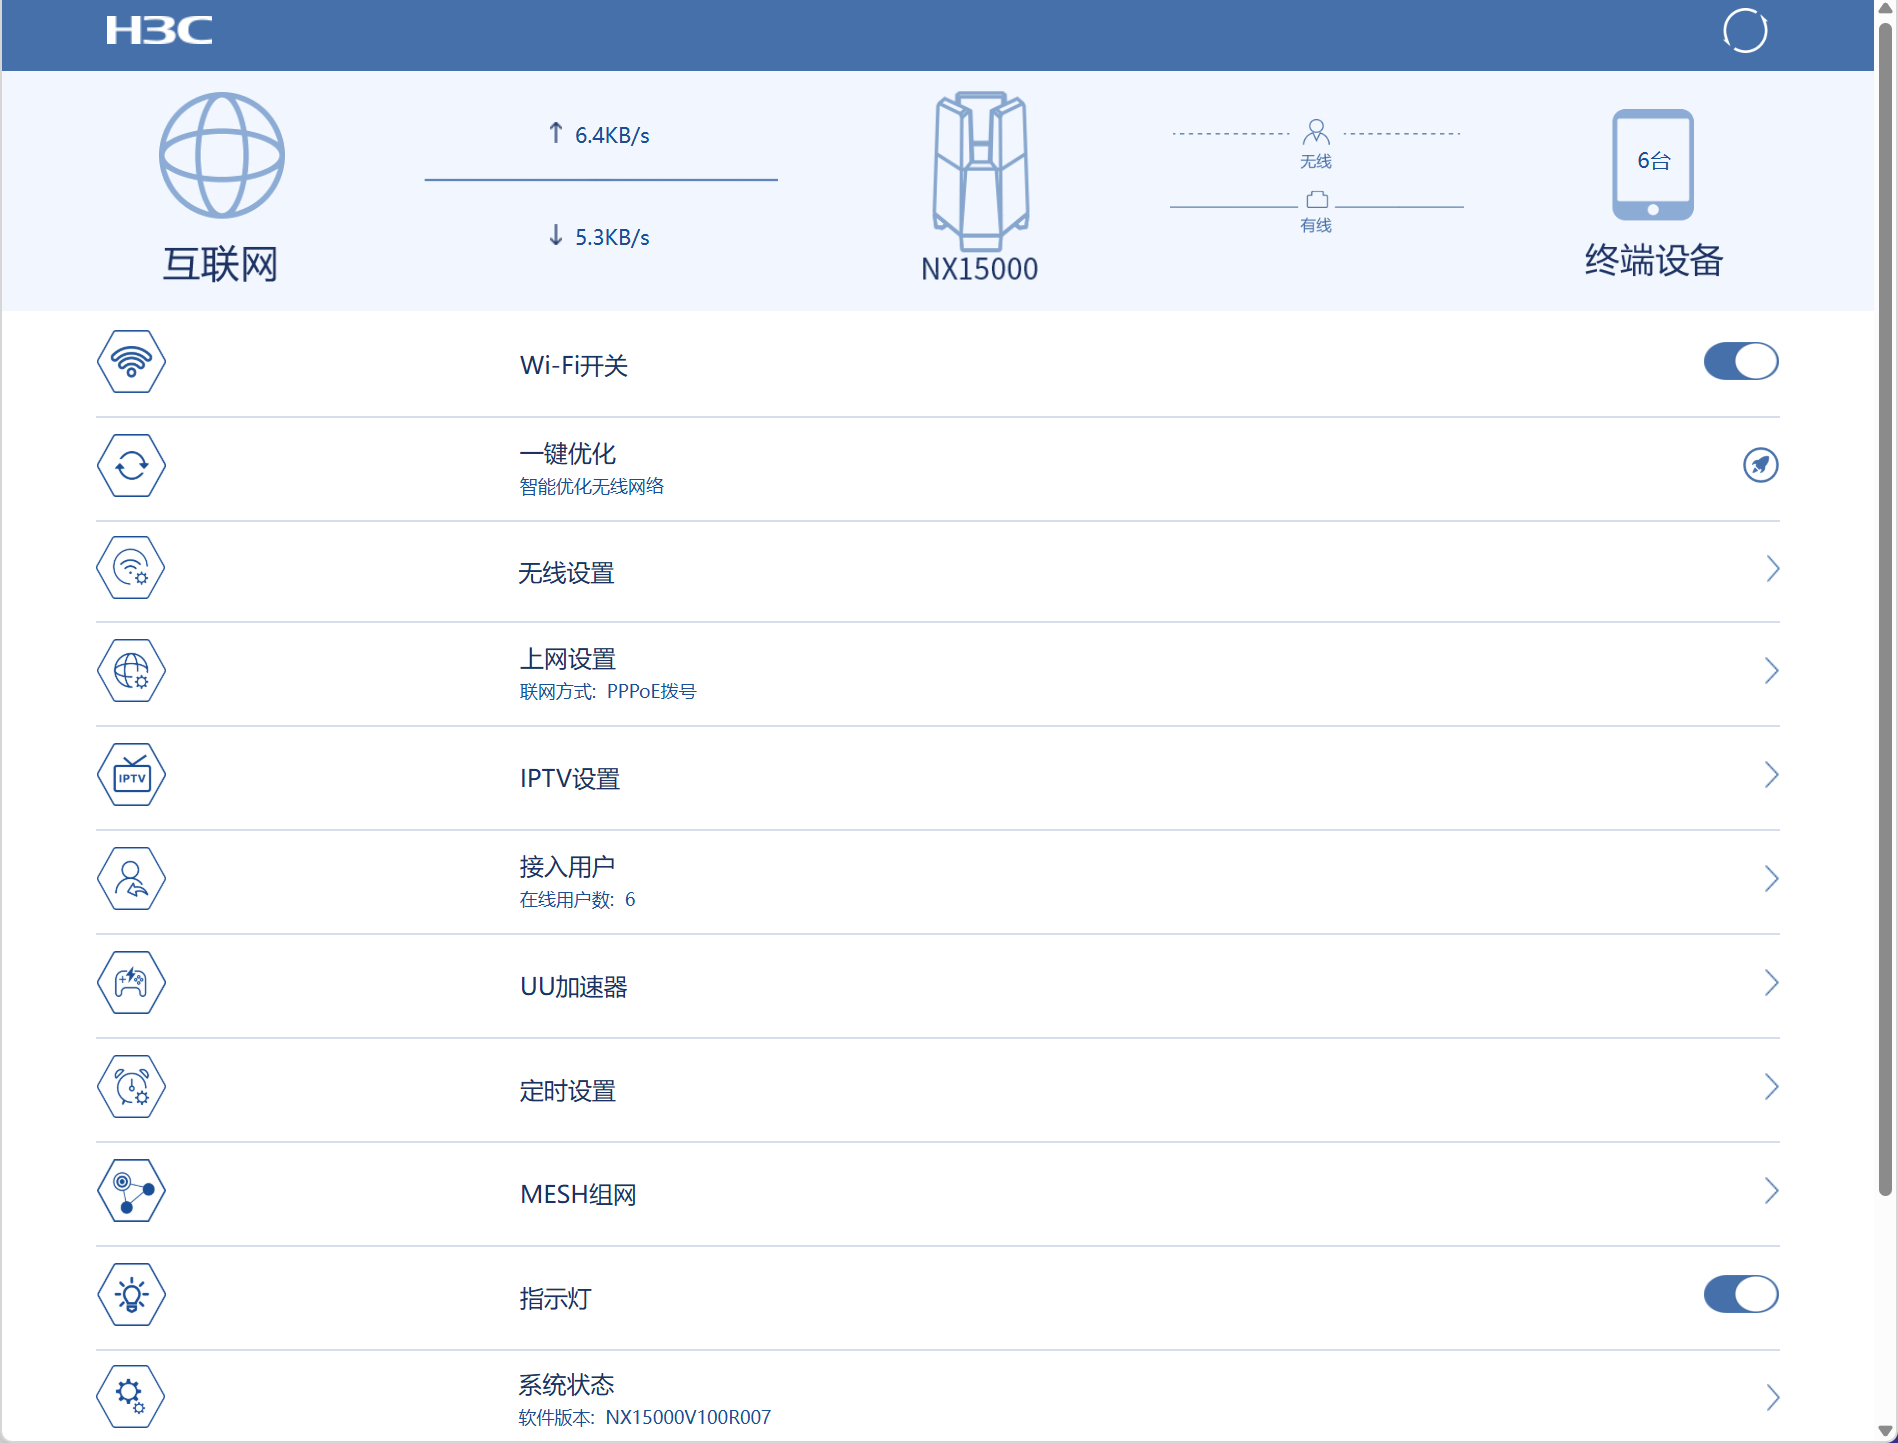This screenshot has width=1898, height=1443.
Task: Open the MESH组网 label
Action: [x=578, y=1195]
